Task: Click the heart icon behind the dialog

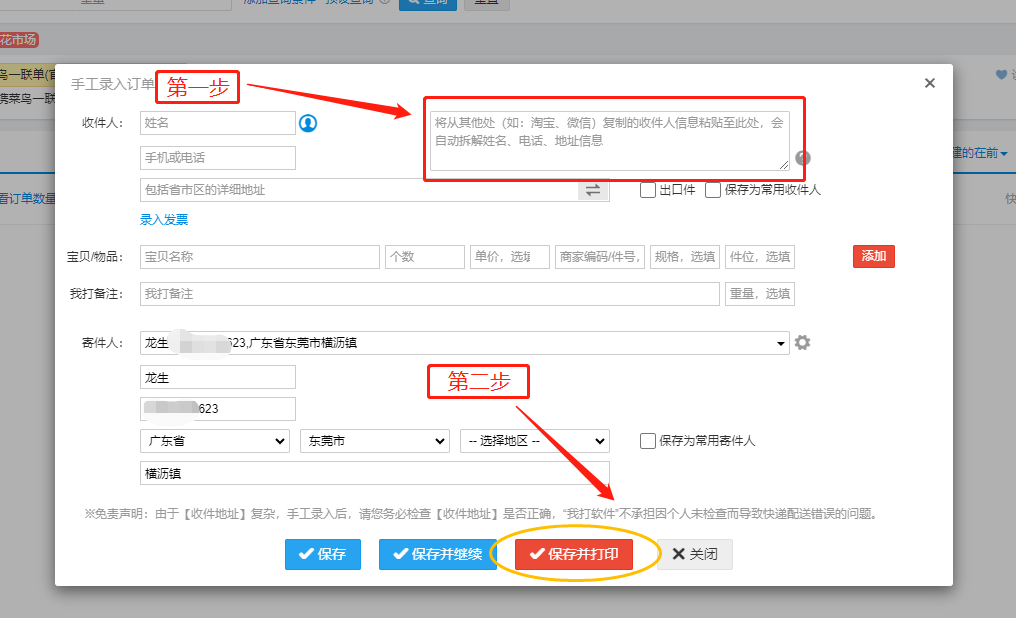Action: [1001, 74]
